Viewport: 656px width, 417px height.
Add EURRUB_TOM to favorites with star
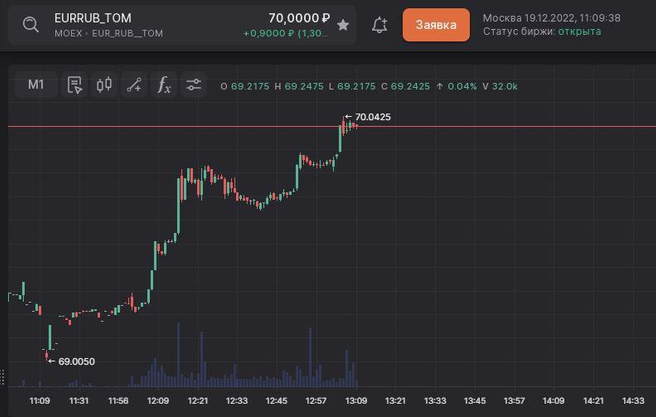[x=343, y=25]
